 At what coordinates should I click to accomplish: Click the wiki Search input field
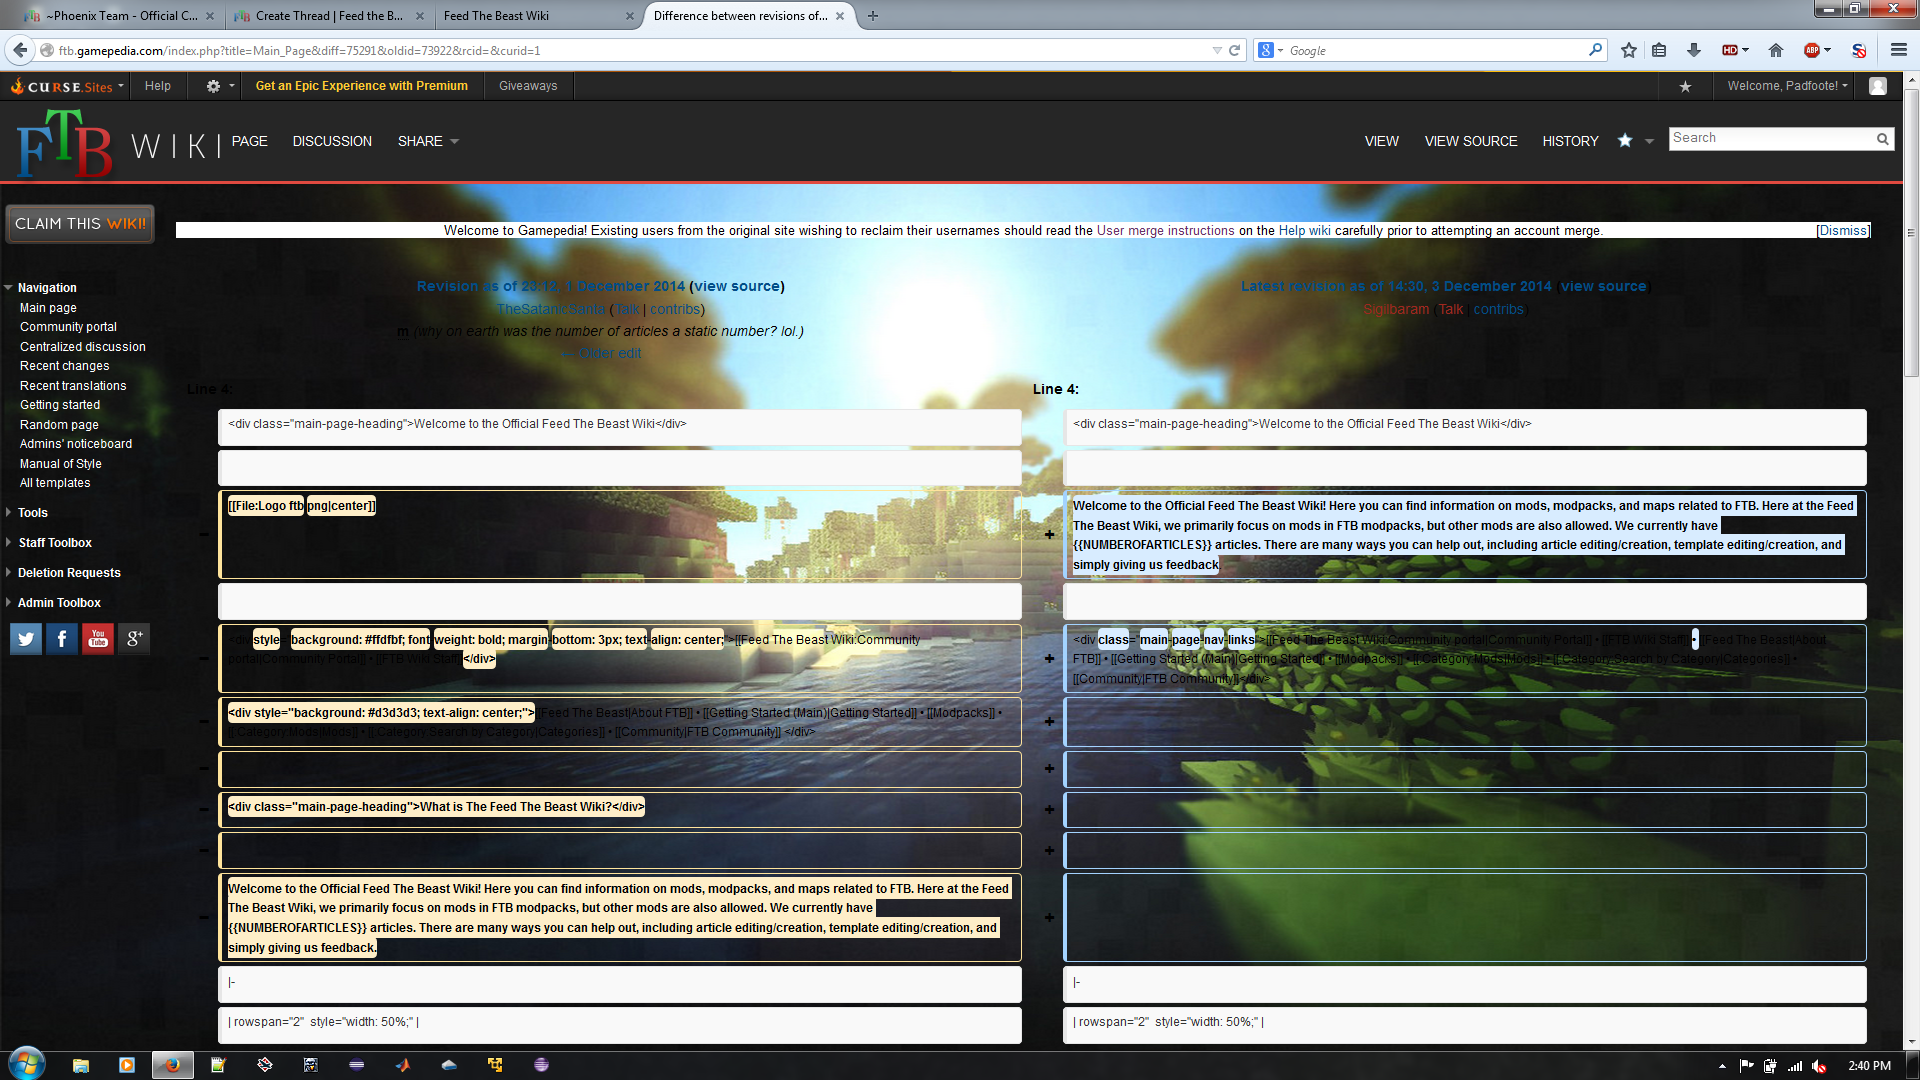coord(1770,139)
